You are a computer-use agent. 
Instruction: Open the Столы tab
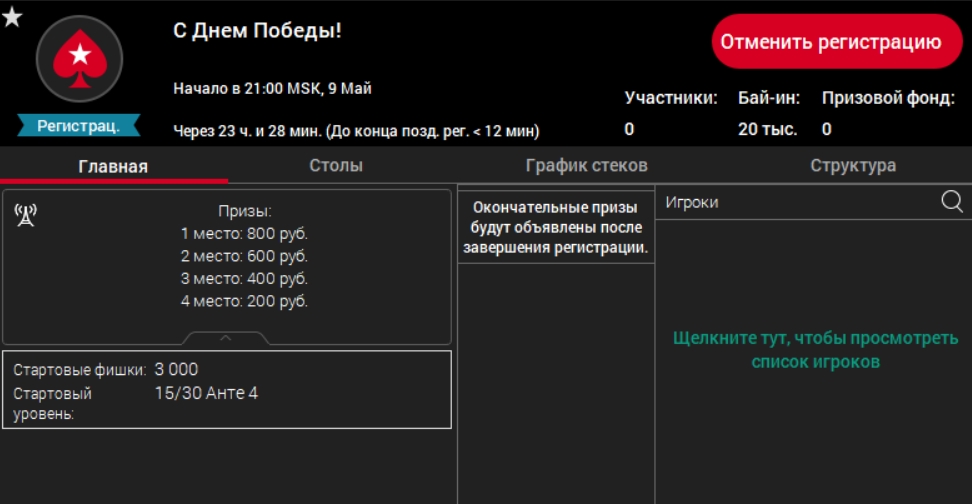336,166
